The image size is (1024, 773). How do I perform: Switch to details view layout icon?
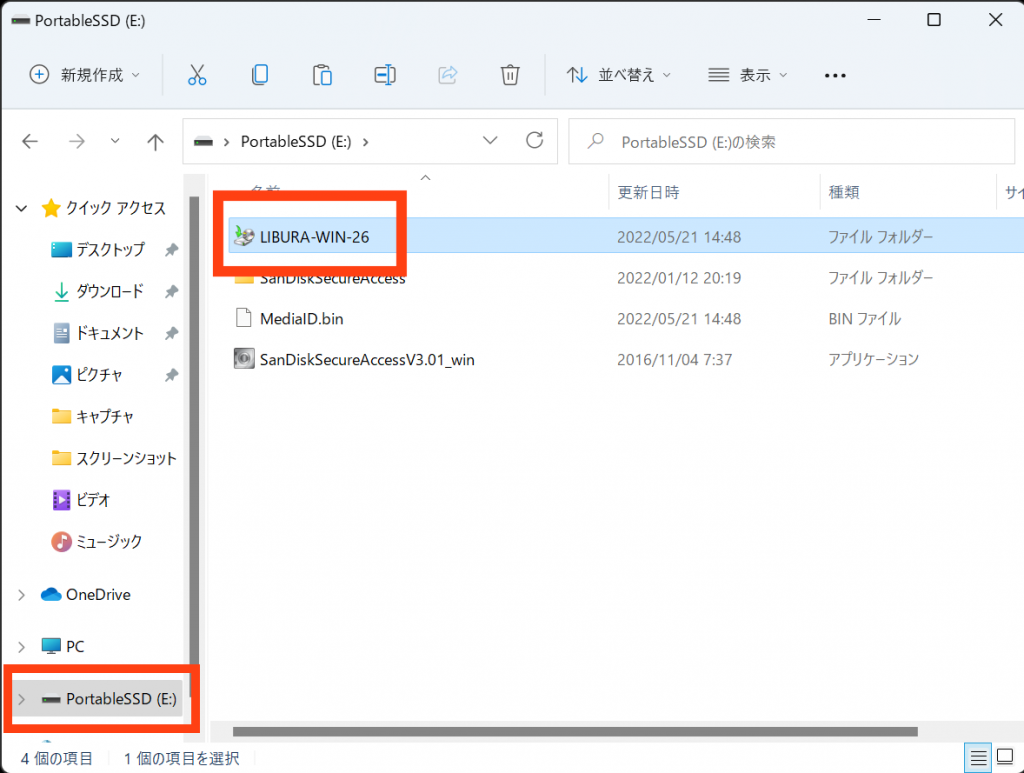979,757
